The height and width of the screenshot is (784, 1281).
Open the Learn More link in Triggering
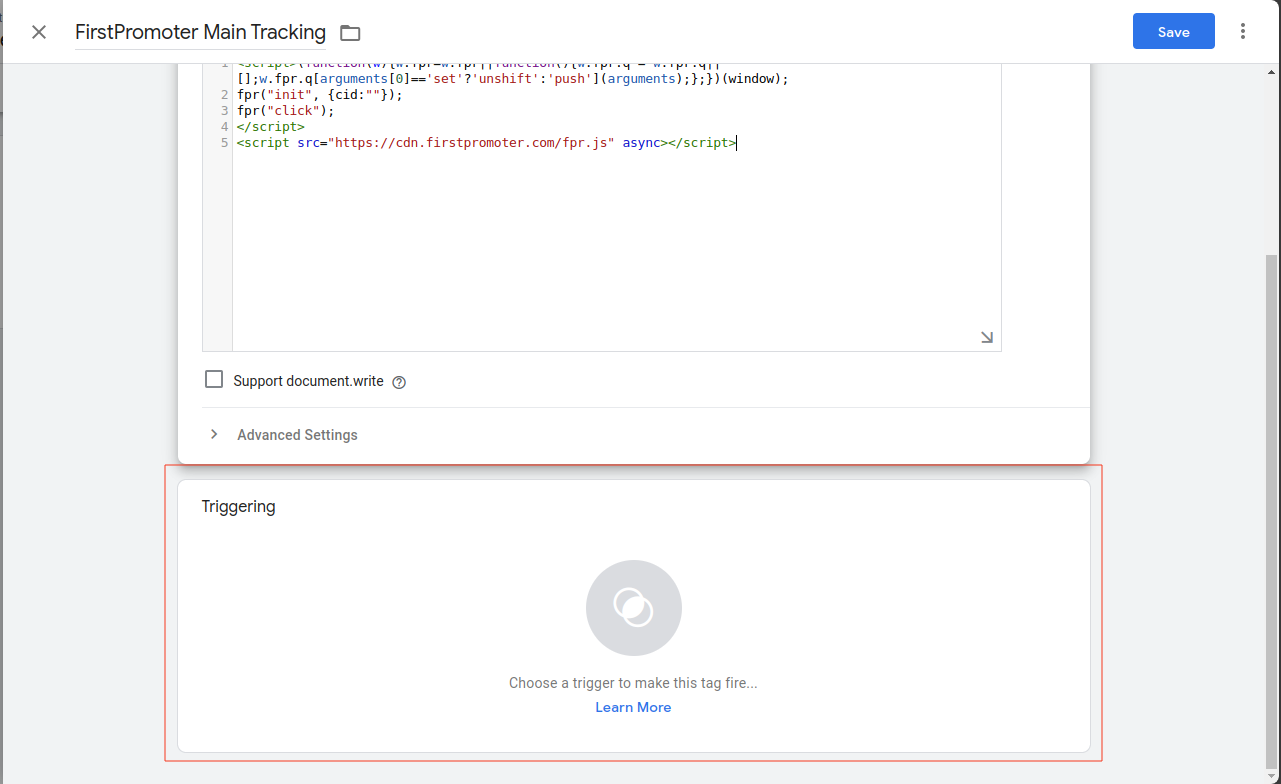click(633, 707)
